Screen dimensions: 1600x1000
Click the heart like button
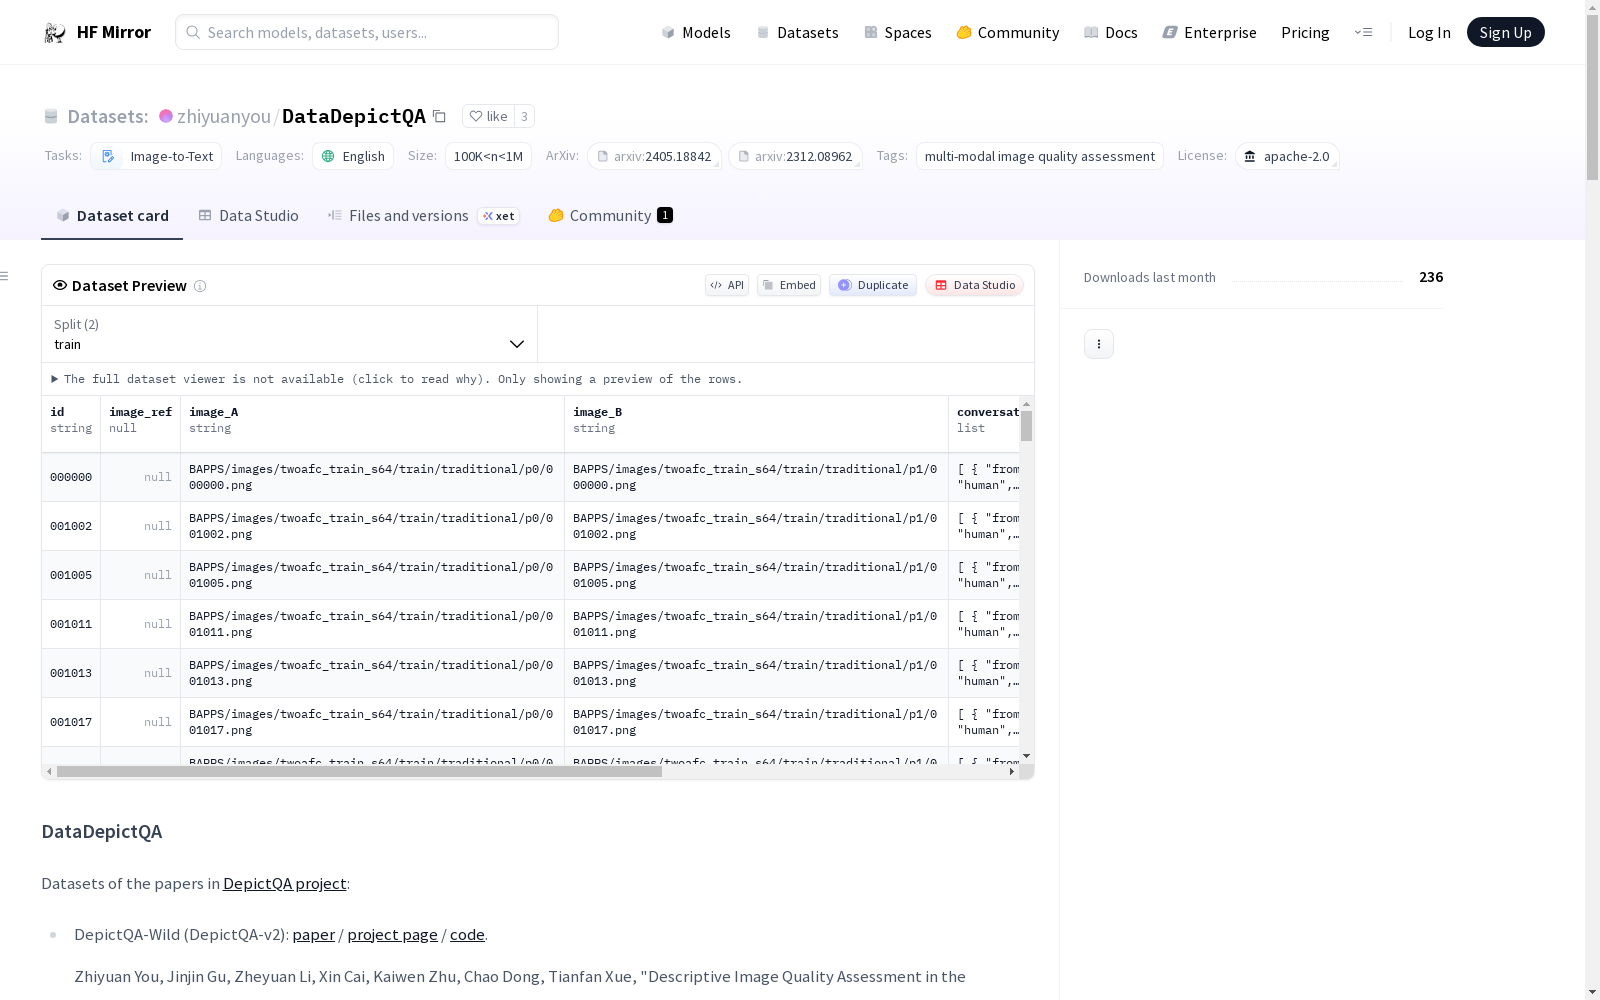pyautogui.click(x=488, y=116)
